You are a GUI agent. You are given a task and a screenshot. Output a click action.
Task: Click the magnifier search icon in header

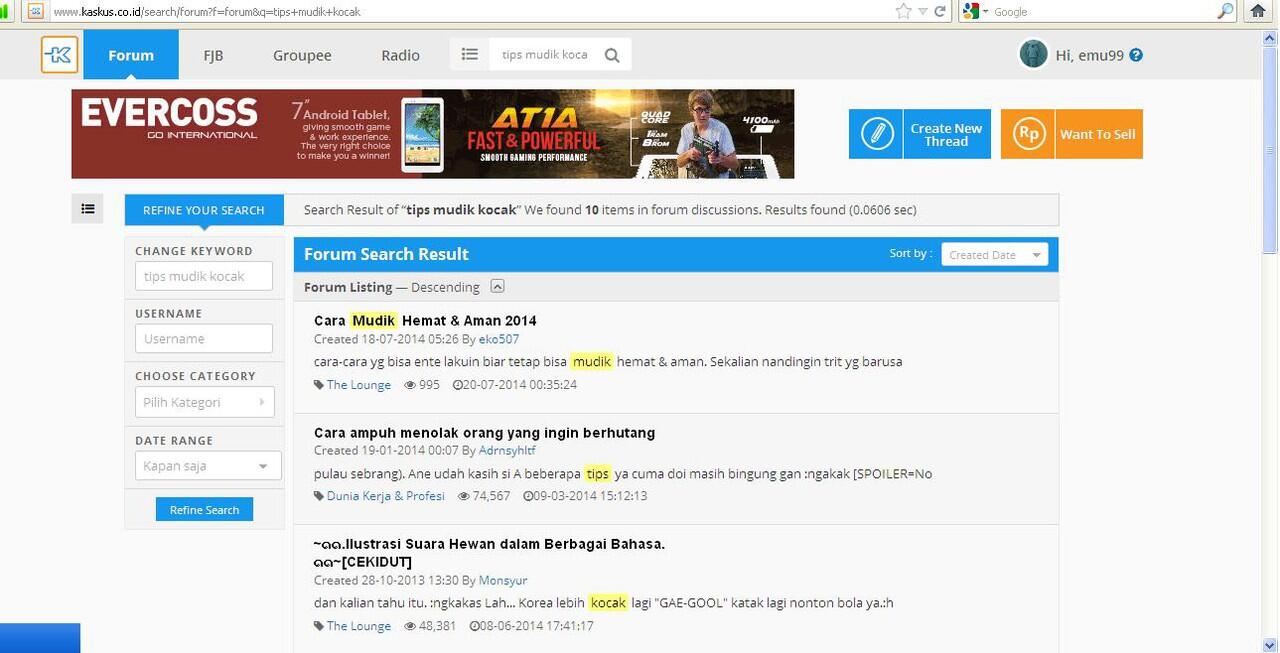coord(613,55)
